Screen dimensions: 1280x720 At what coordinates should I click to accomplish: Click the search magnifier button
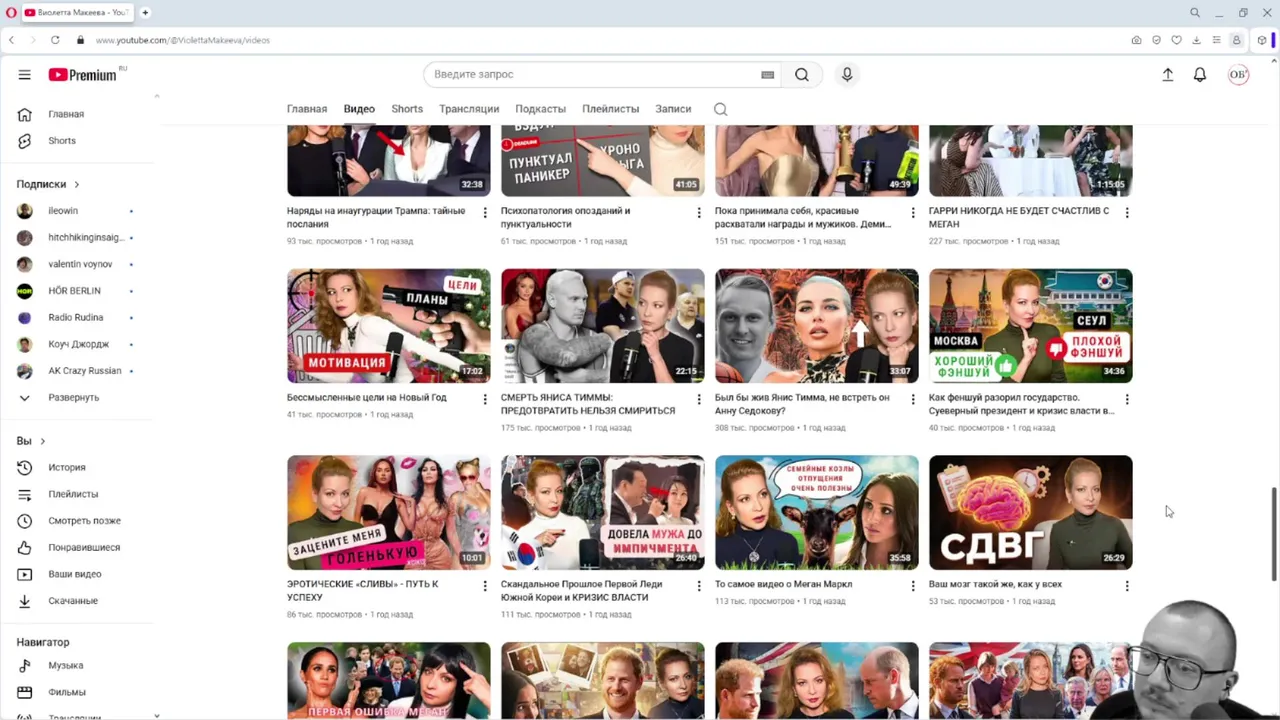[802, 74]
